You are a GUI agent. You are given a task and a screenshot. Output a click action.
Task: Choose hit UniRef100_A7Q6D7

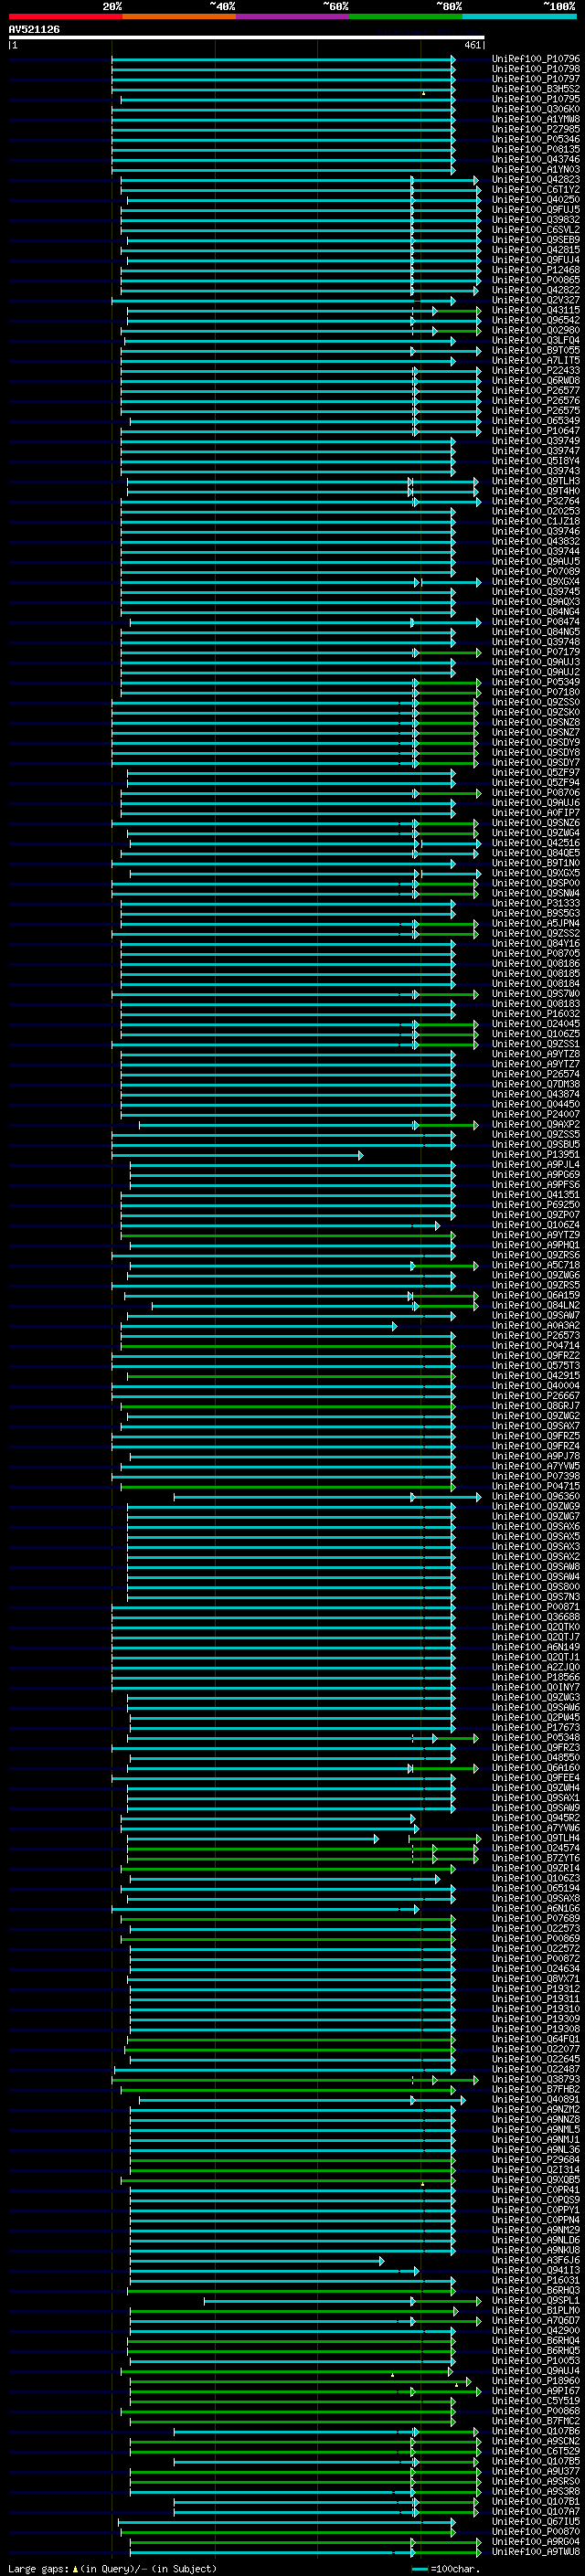(536, 2320)
